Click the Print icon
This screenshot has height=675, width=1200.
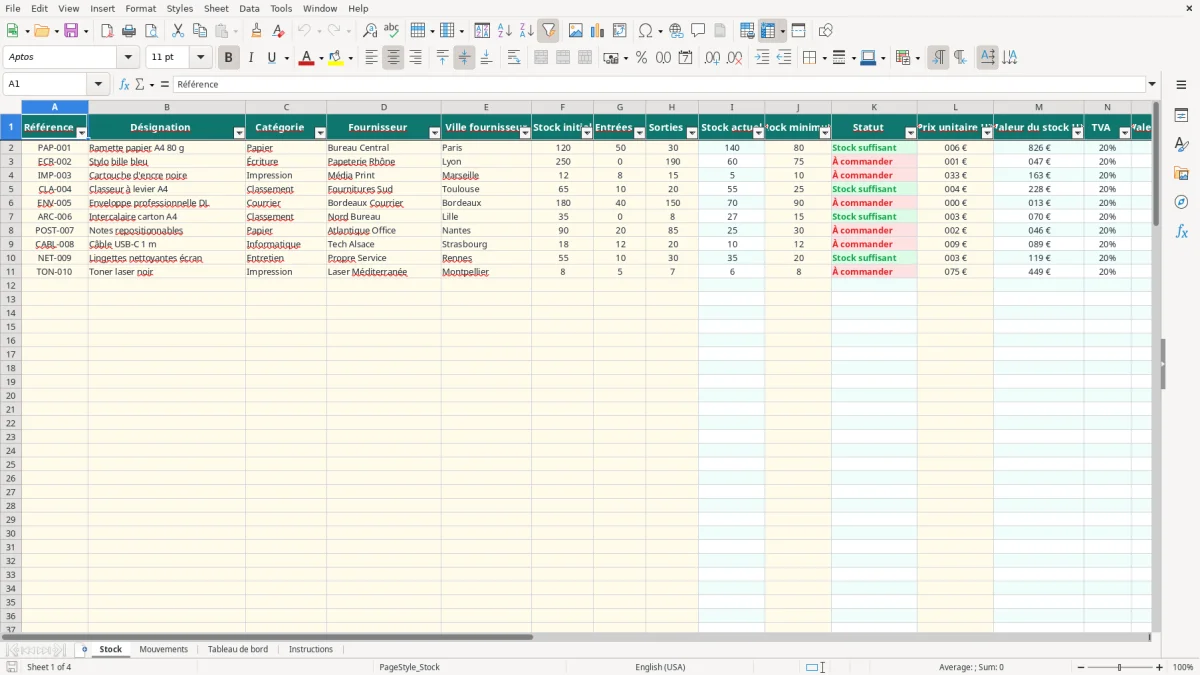[x=129, y=31]
